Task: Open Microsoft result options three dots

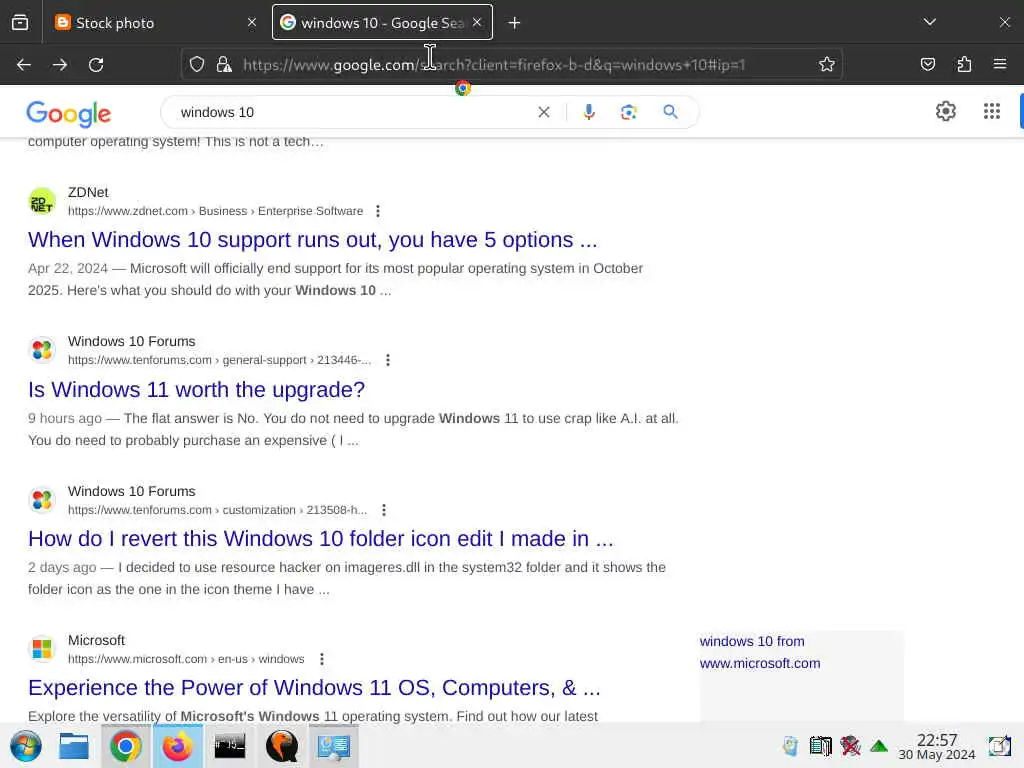Action: point(321,659)
